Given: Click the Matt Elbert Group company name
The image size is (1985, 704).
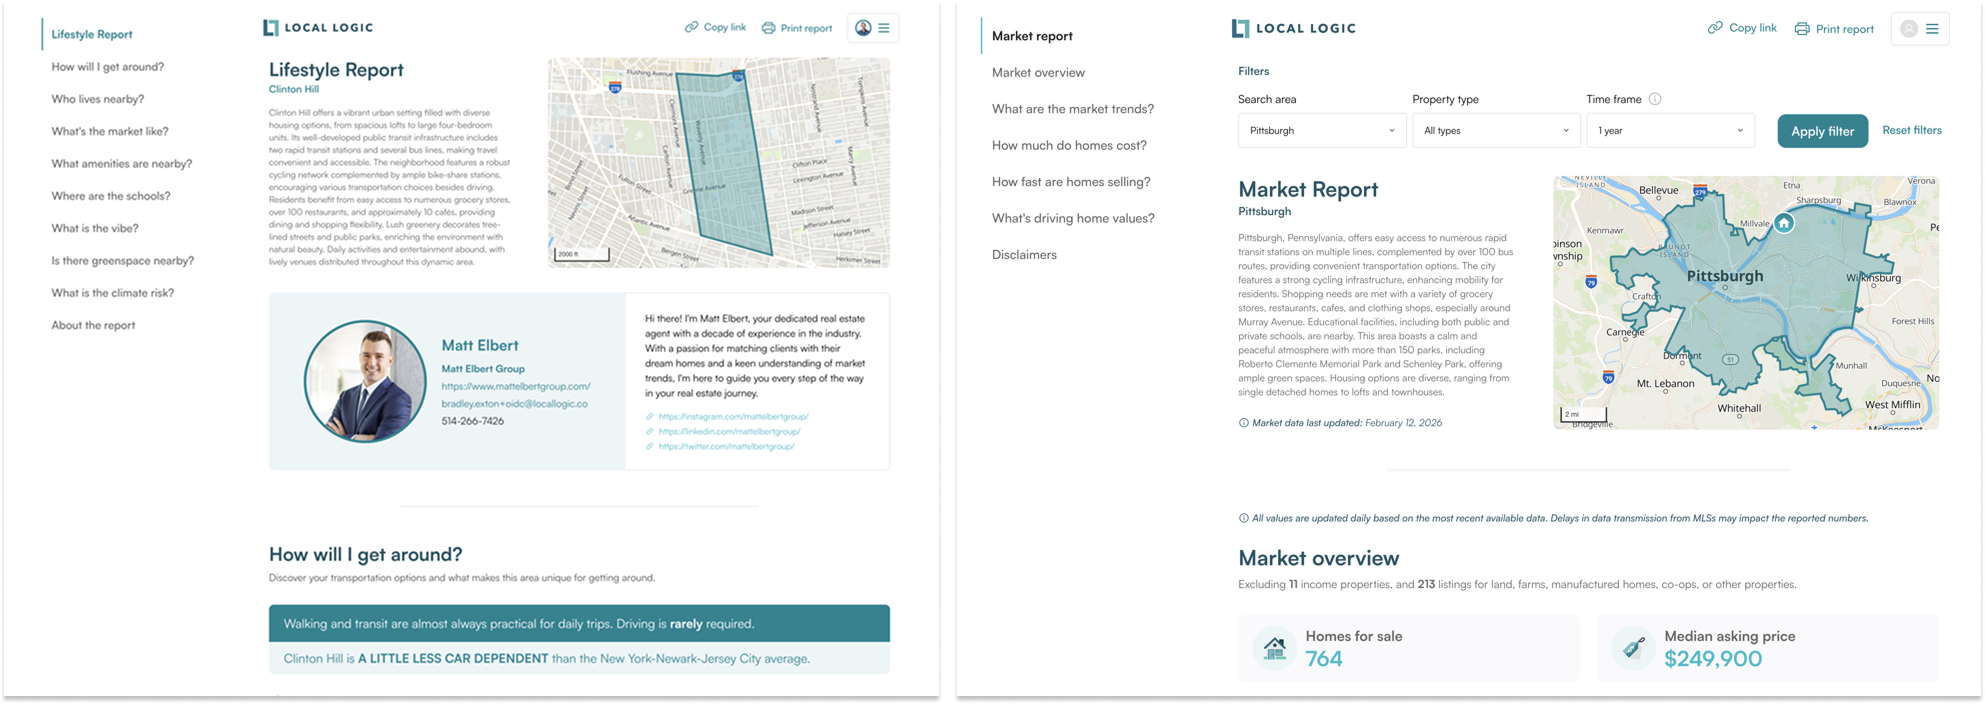Looking at the screenshot, I should tap(483, 368).
